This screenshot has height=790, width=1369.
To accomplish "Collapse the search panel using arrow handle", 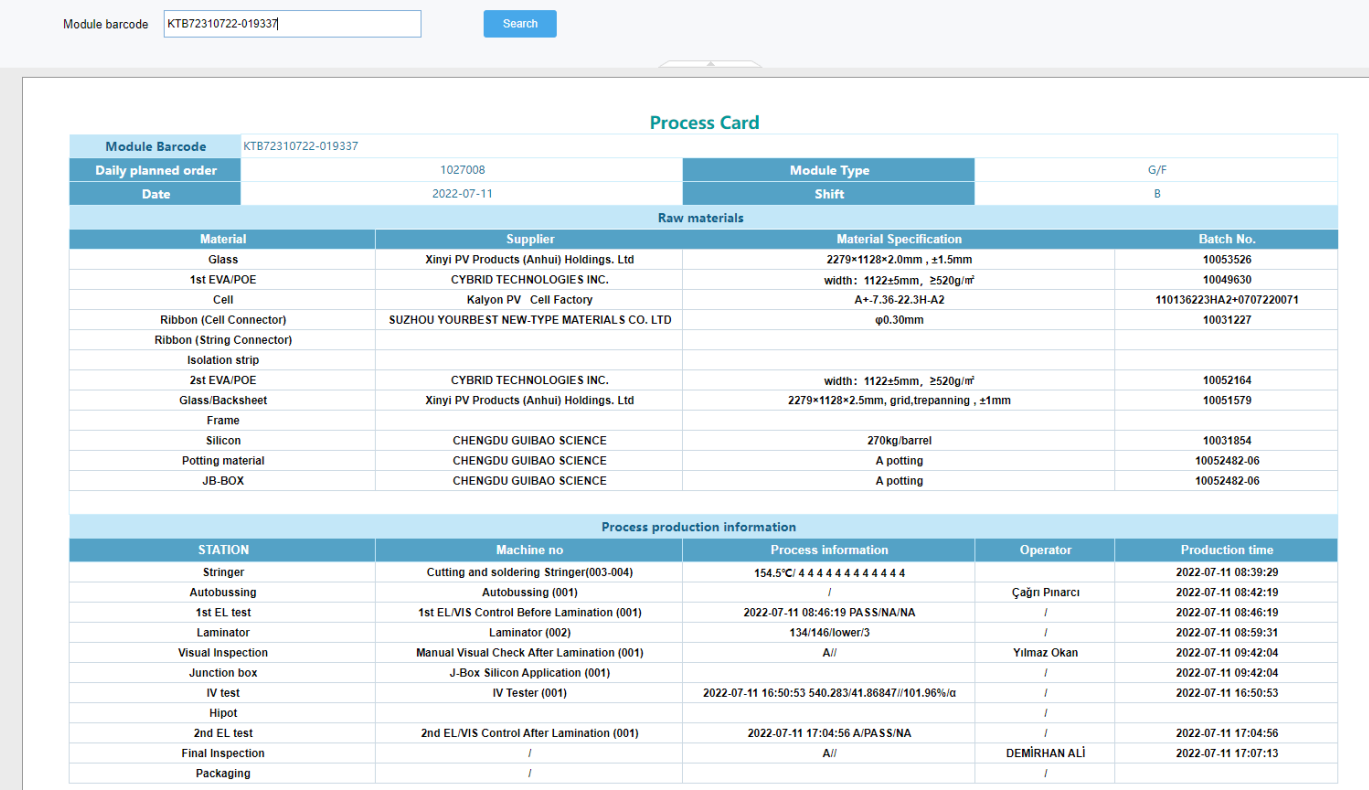I will (x=710, y=64).
